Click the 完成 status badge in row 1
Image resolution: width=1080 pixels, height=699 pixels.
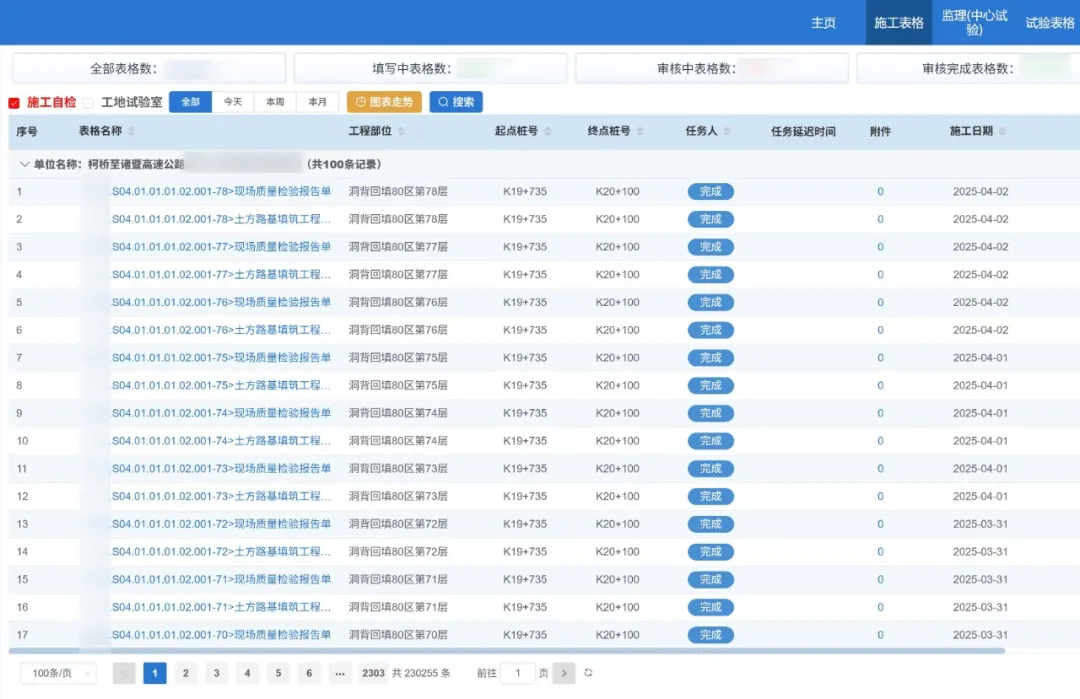point(710,191)
